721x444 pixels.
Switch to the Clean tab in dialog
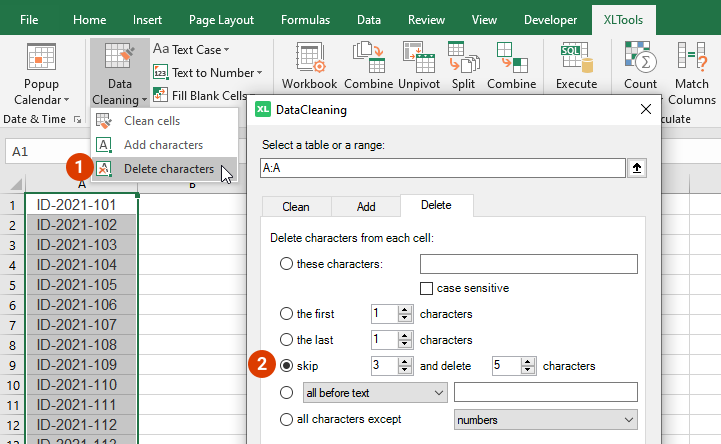296,206
